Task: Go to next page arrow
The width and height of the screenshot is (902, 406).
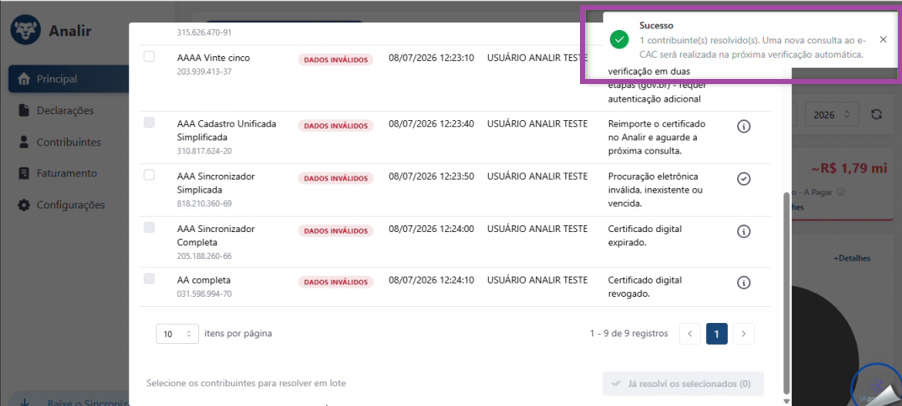Action: click(x=744, y=334)
